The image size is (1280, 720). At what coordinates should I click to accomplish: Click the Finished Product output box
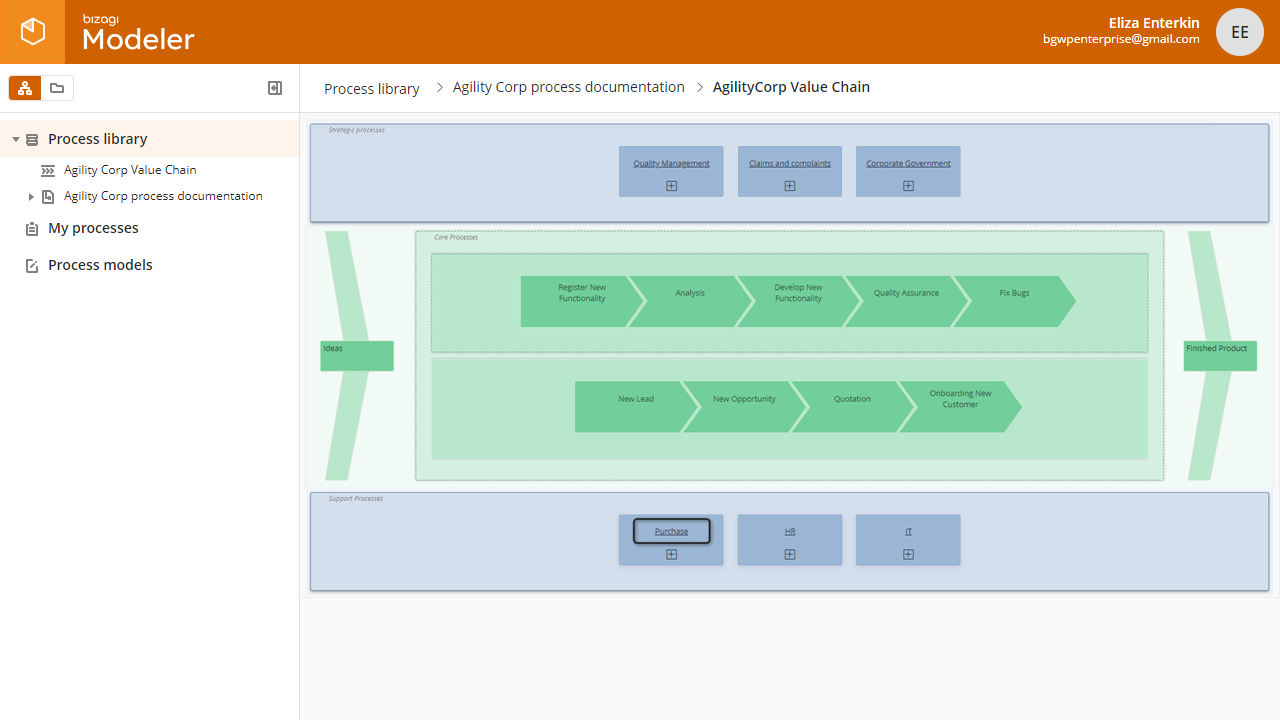1220,356
